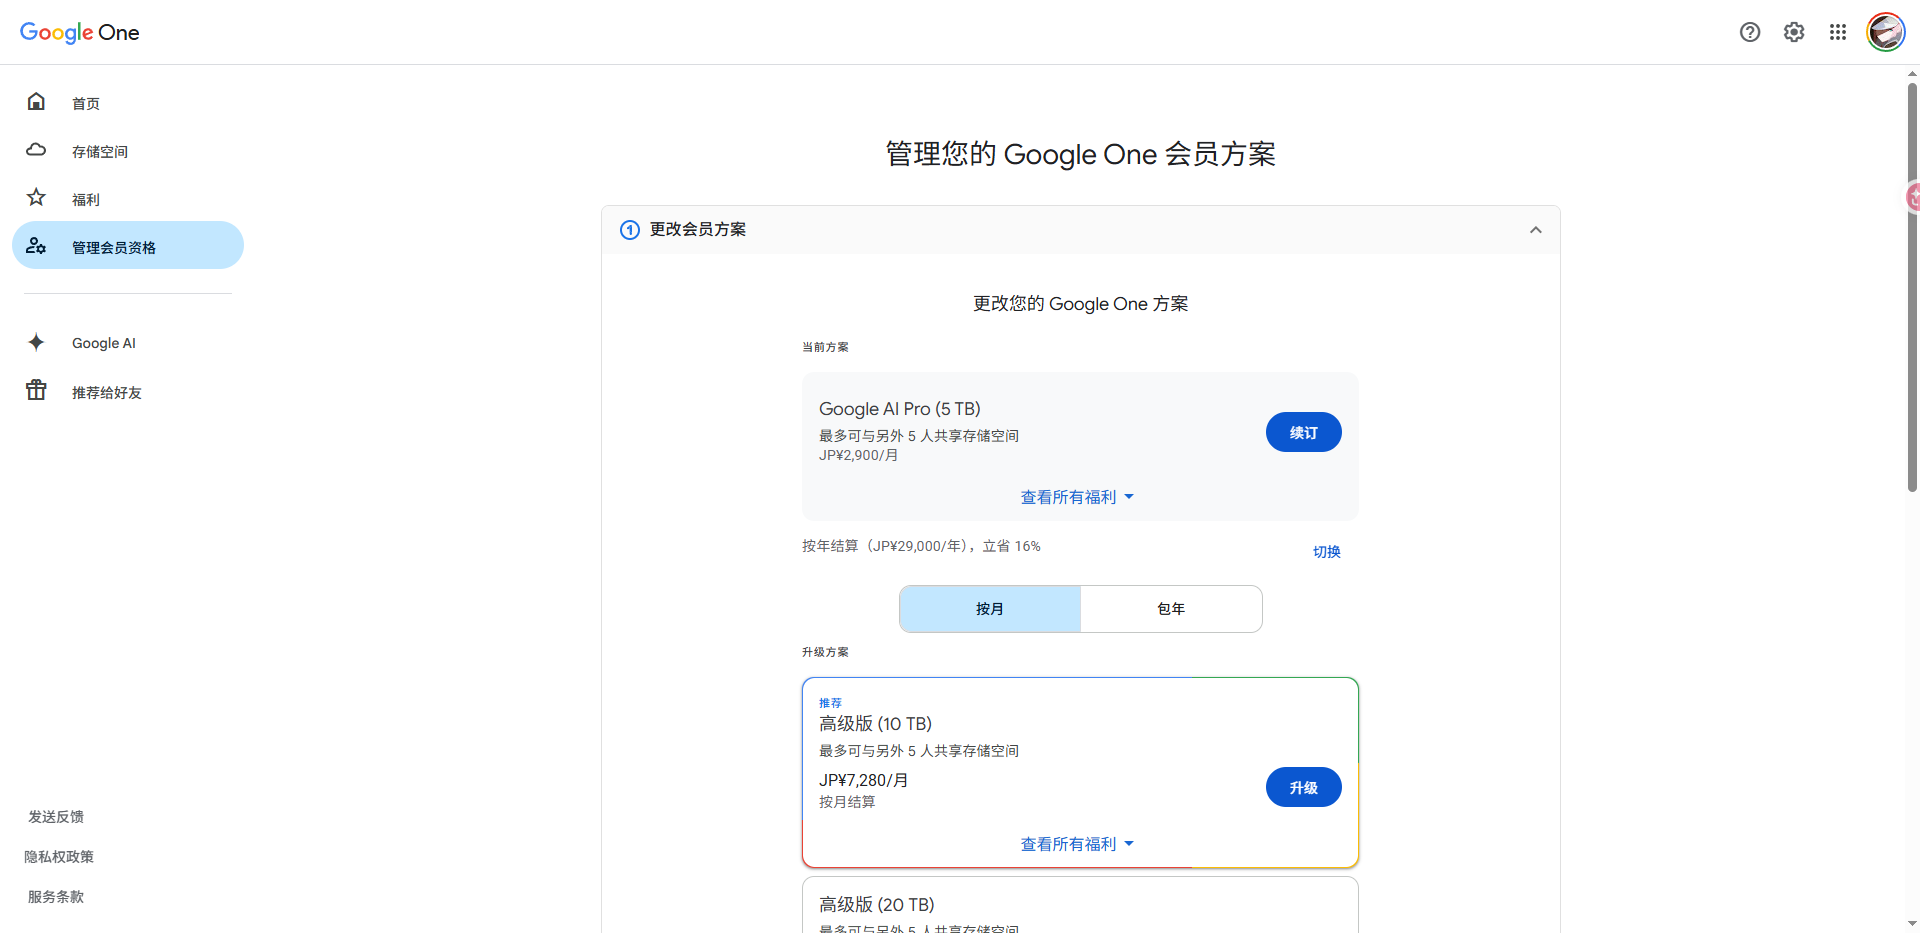Click the 续订 button

(1304, 432)
